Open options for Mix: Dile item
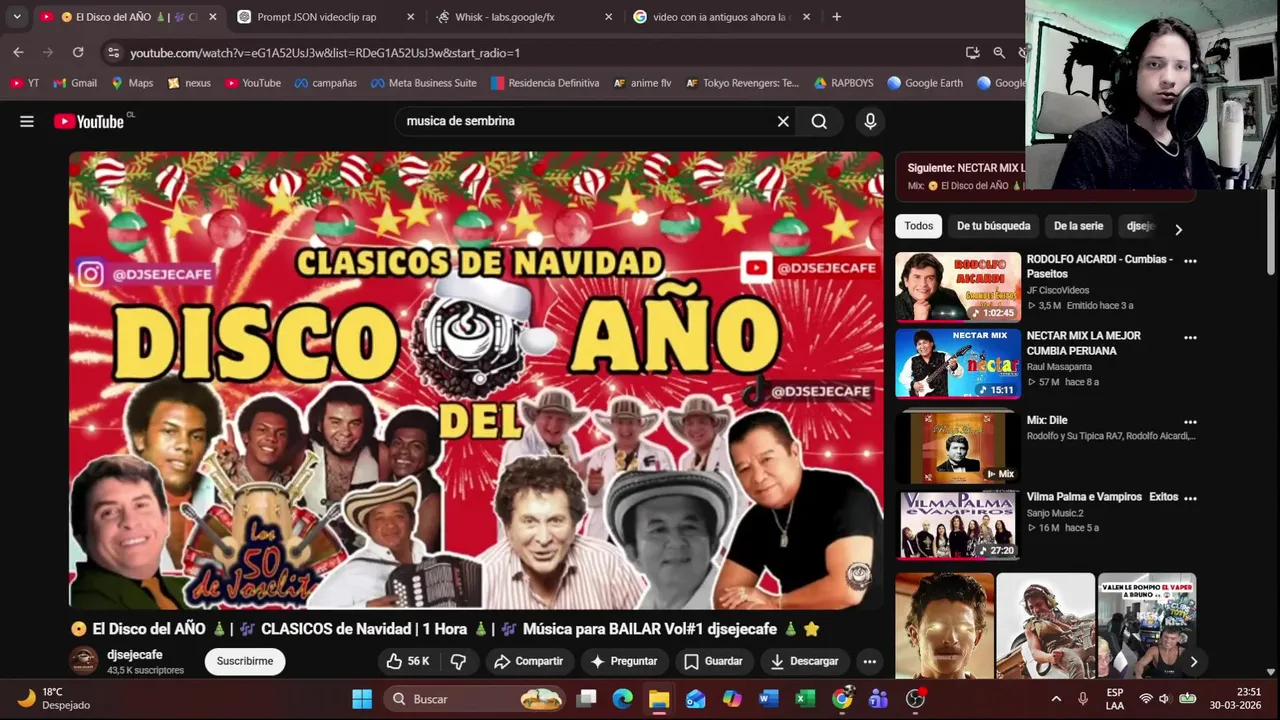 click(x=1190, y=422)
